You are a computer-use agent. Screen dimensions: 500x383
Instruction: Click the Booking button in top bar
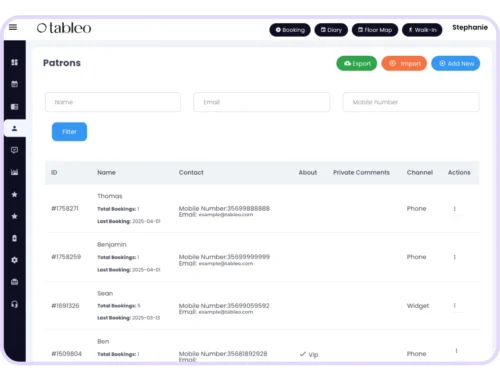[290, 30]
